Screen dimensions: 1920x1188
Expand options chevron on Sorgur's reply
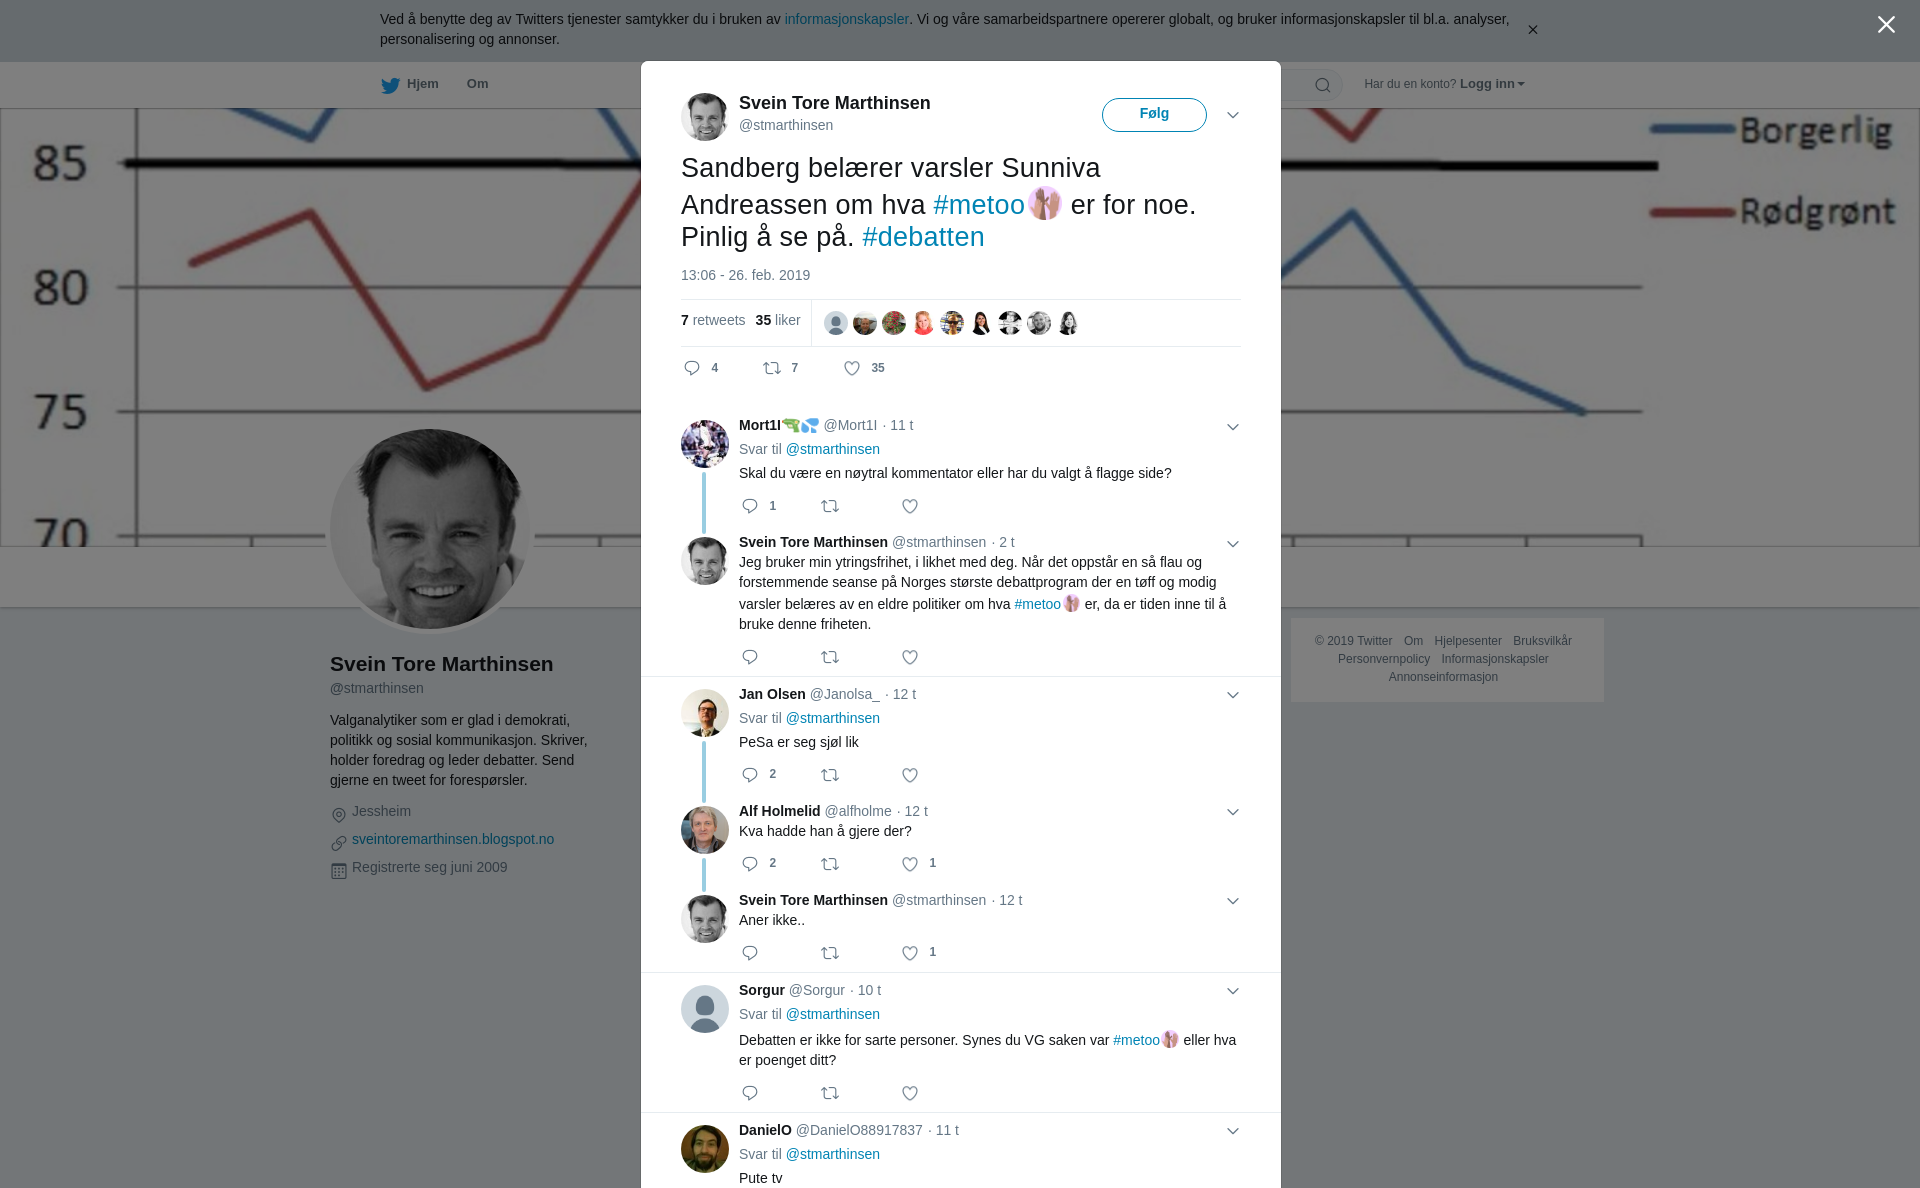coord(1233,991)
